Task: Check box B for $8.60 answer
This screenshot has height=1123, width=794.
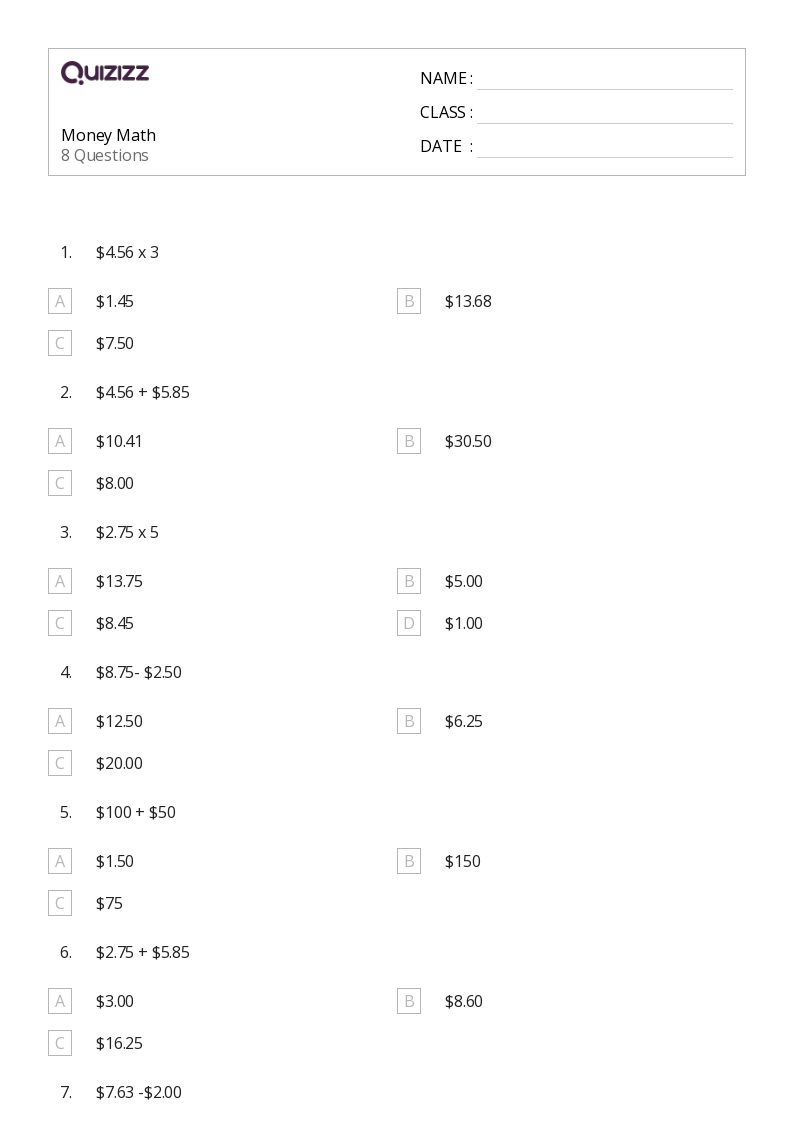Action: (x=409, y=1001)
